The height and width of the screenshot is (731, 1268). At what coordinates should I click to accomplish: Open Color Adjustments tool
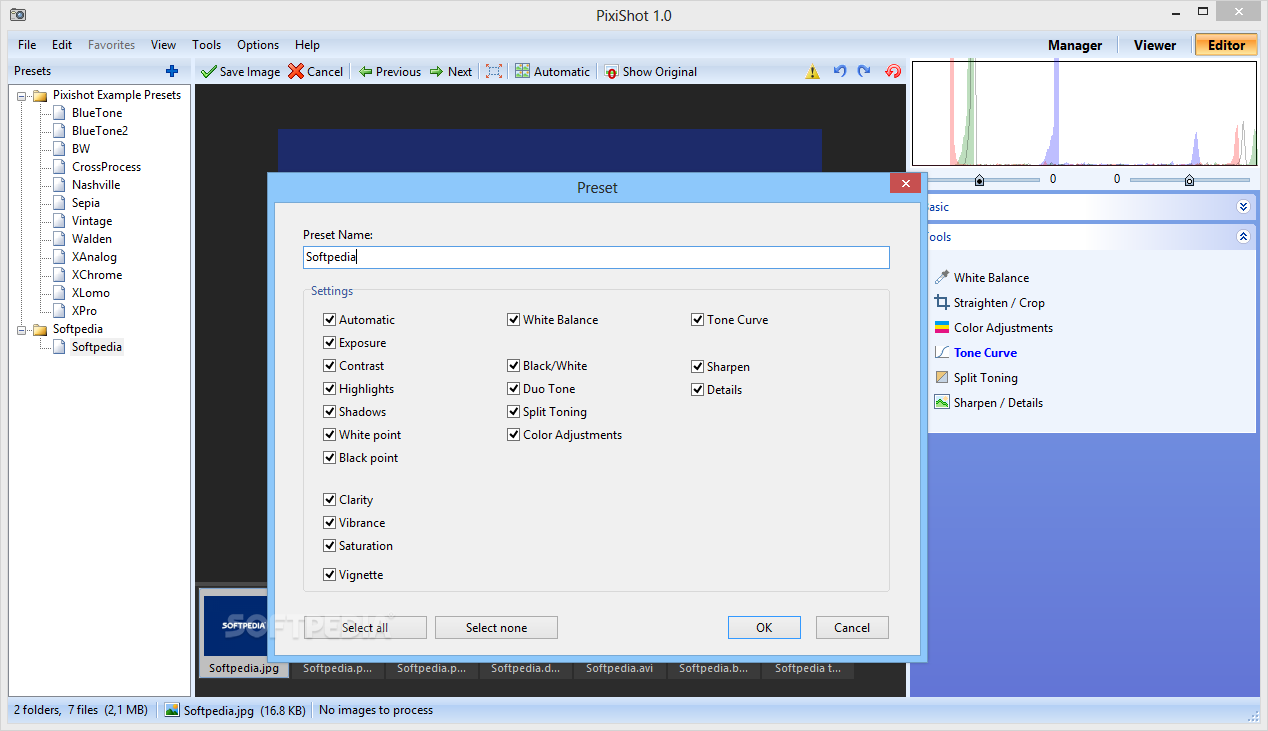(x=993, y=328)
